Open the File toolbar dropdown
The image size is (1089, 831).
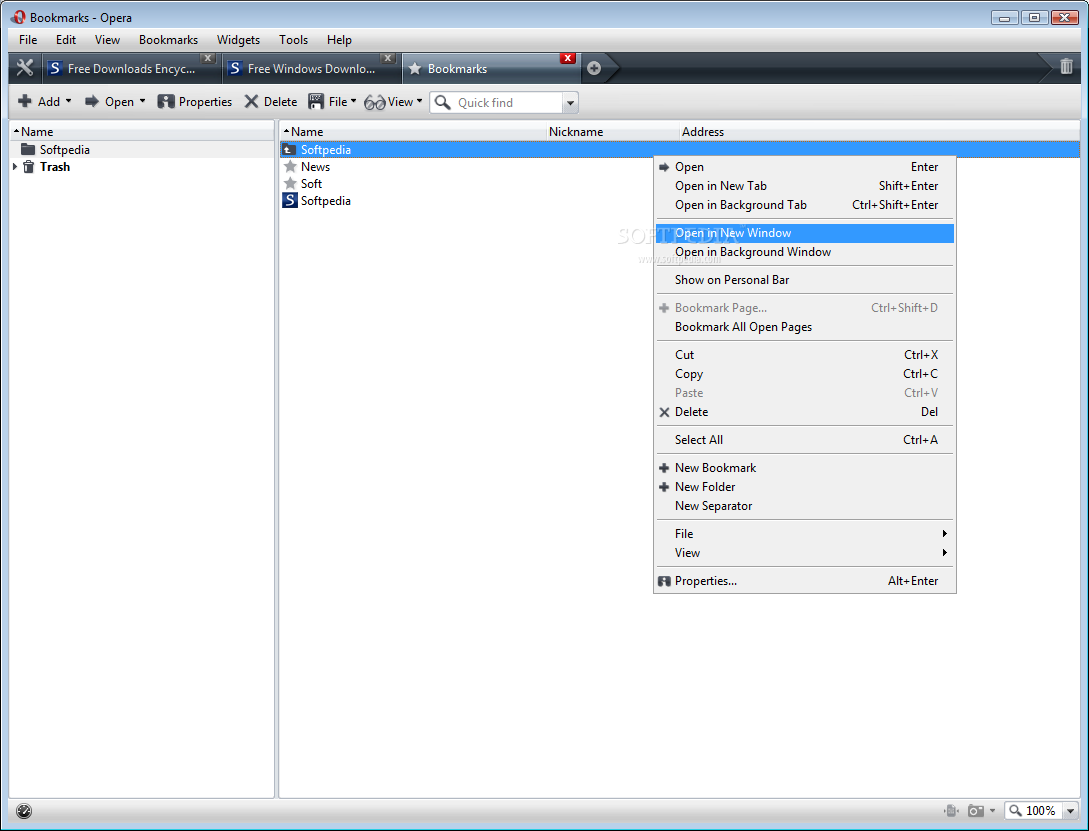pyautogui.click(x=332, y=101)
